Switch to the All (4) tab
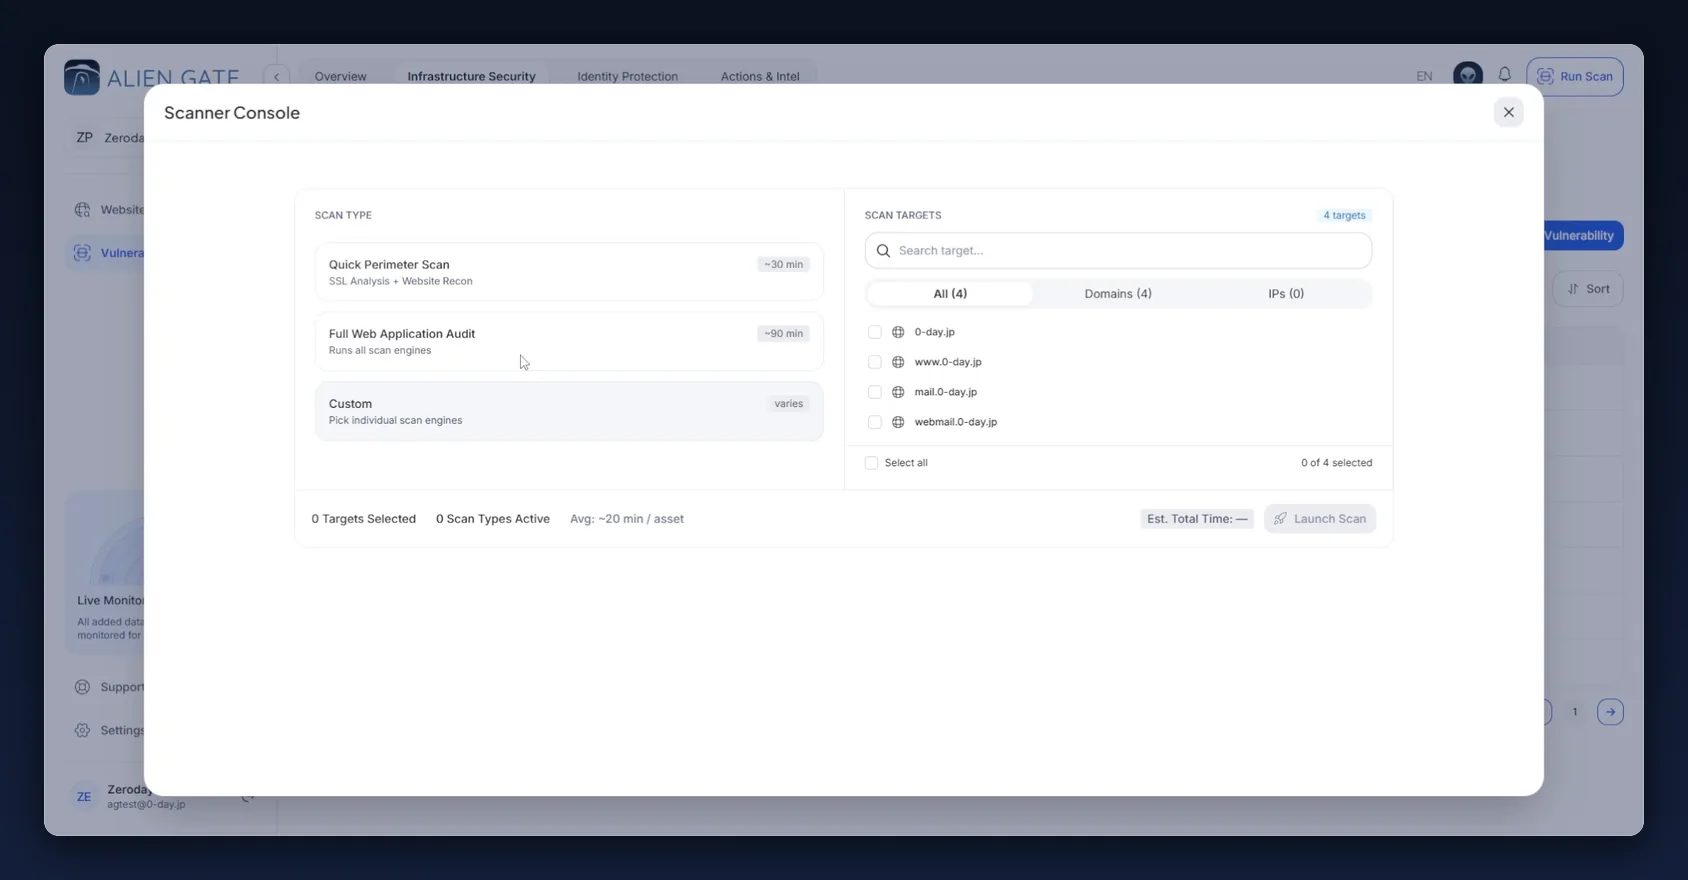Image resolution: width=1688 pixels, height=880 pixels. pyautogui.click(x=950, y=294)
